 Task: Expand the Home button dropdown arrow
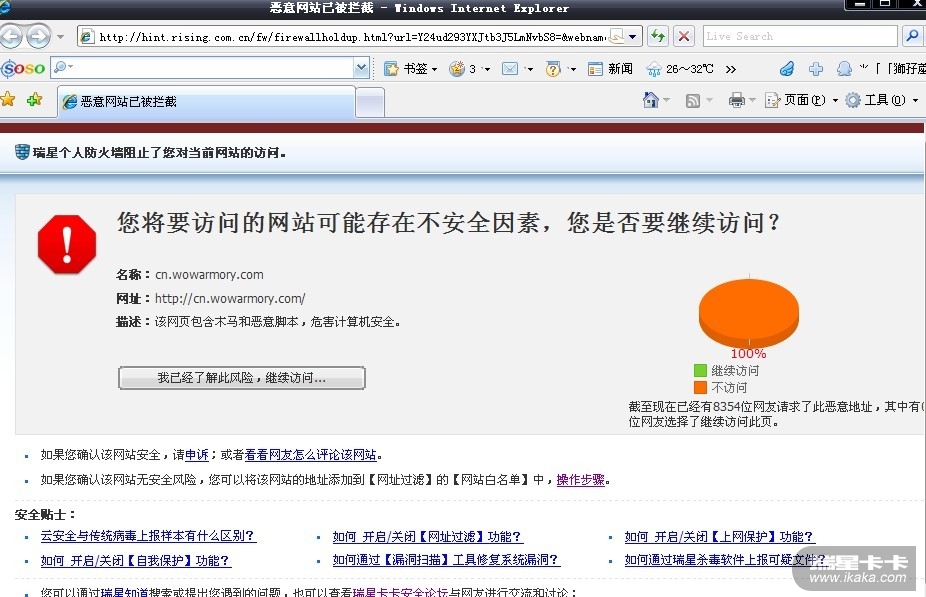pyautogui.click(x=666, y=100)
